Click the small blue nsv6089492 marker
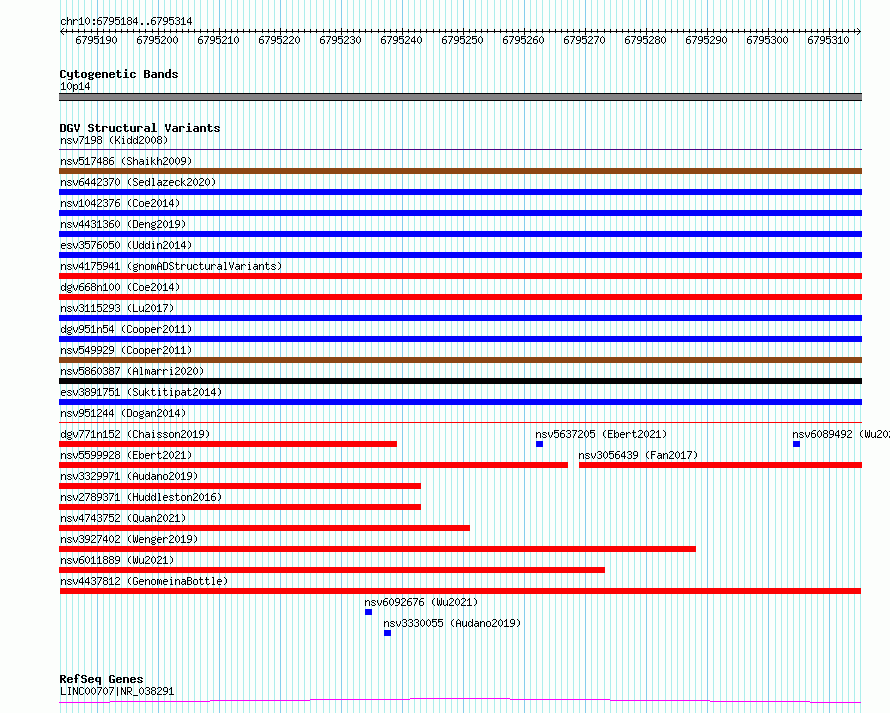The height and width of the screenshot is (713, 890). coord(796,444)
